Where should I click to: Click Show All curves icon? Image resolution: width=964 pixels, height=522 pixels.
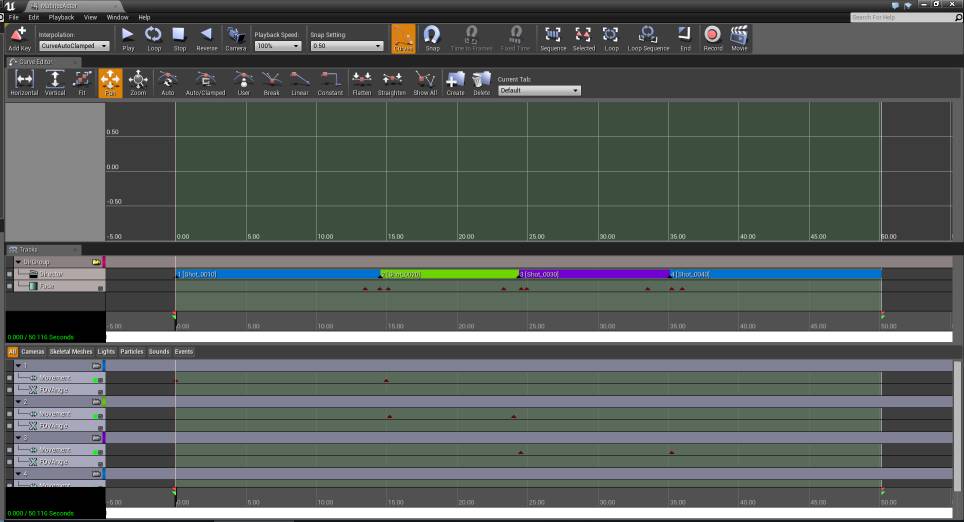click(425, 83)
